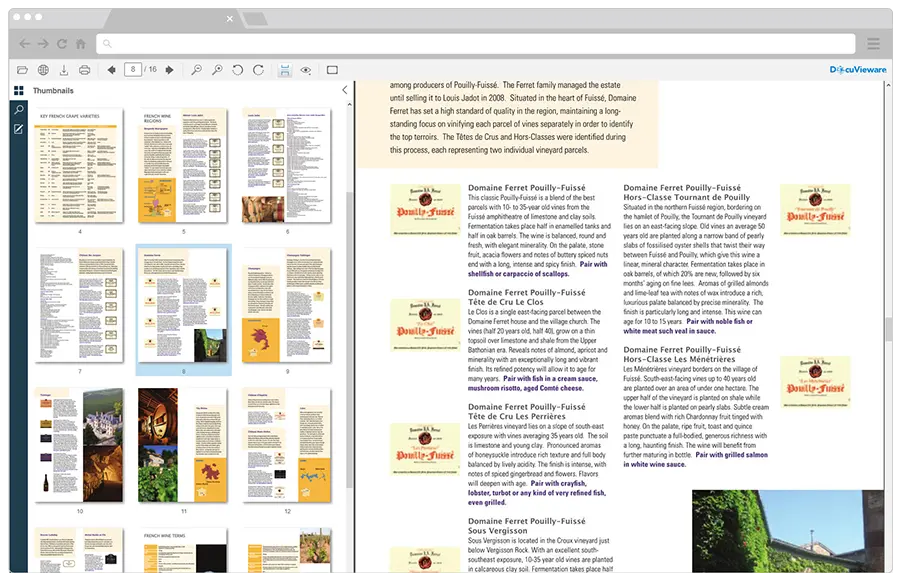
Task: Click the Tournant de Pouilly wine label image
Action: (x=815, y=210)
